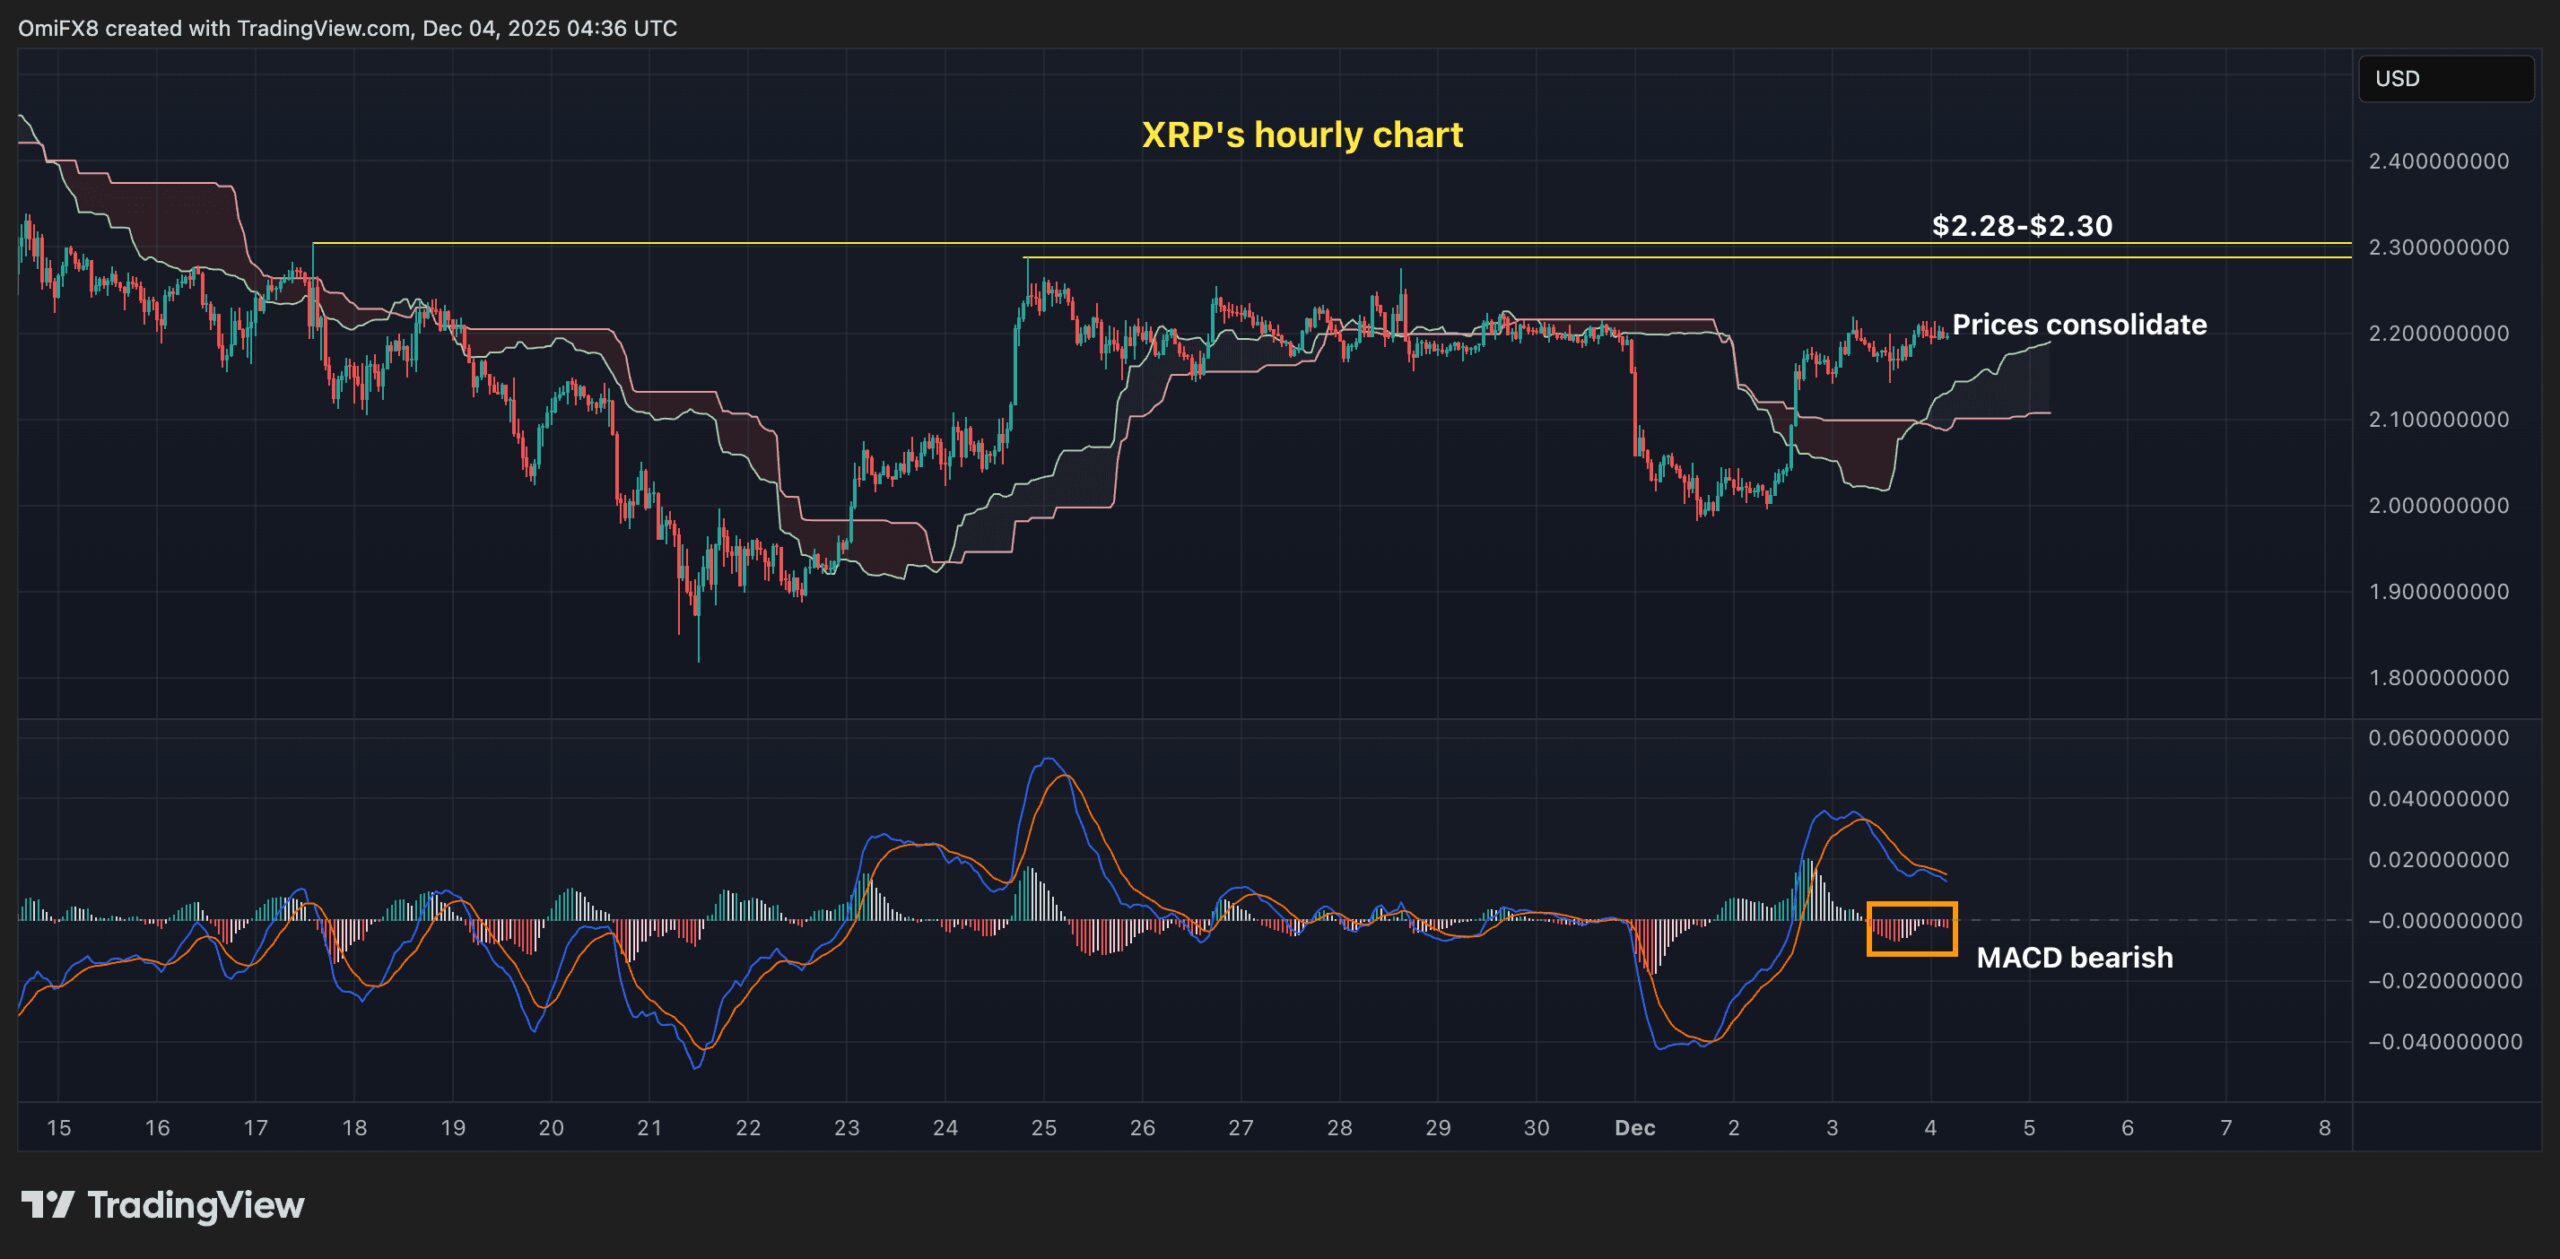Click the 25 date label on time axis

click(x=1043, y=1128)
